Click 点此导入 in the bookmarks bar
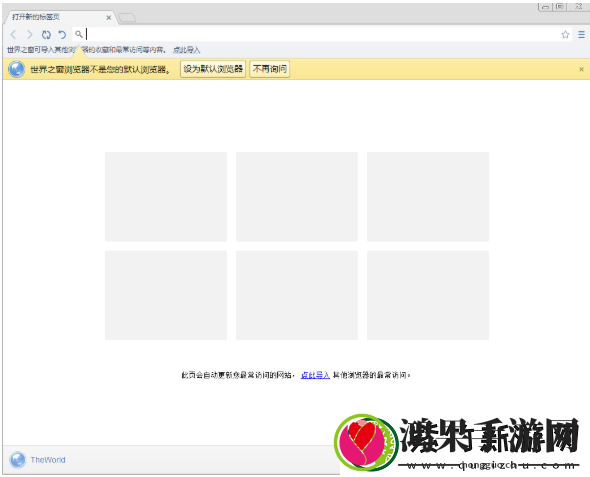Viewport: 590px width, 477px height. [x=187, y=50]
